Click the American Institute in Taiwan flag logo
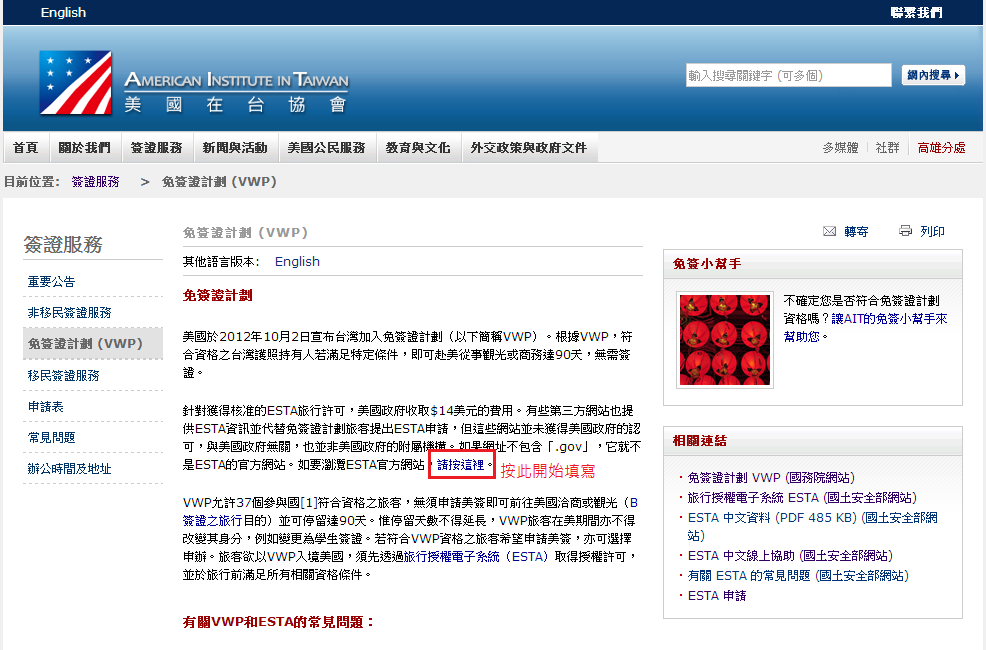Image resolution: width=986 pixels, height=650 pixels. (x=75, y=83)
